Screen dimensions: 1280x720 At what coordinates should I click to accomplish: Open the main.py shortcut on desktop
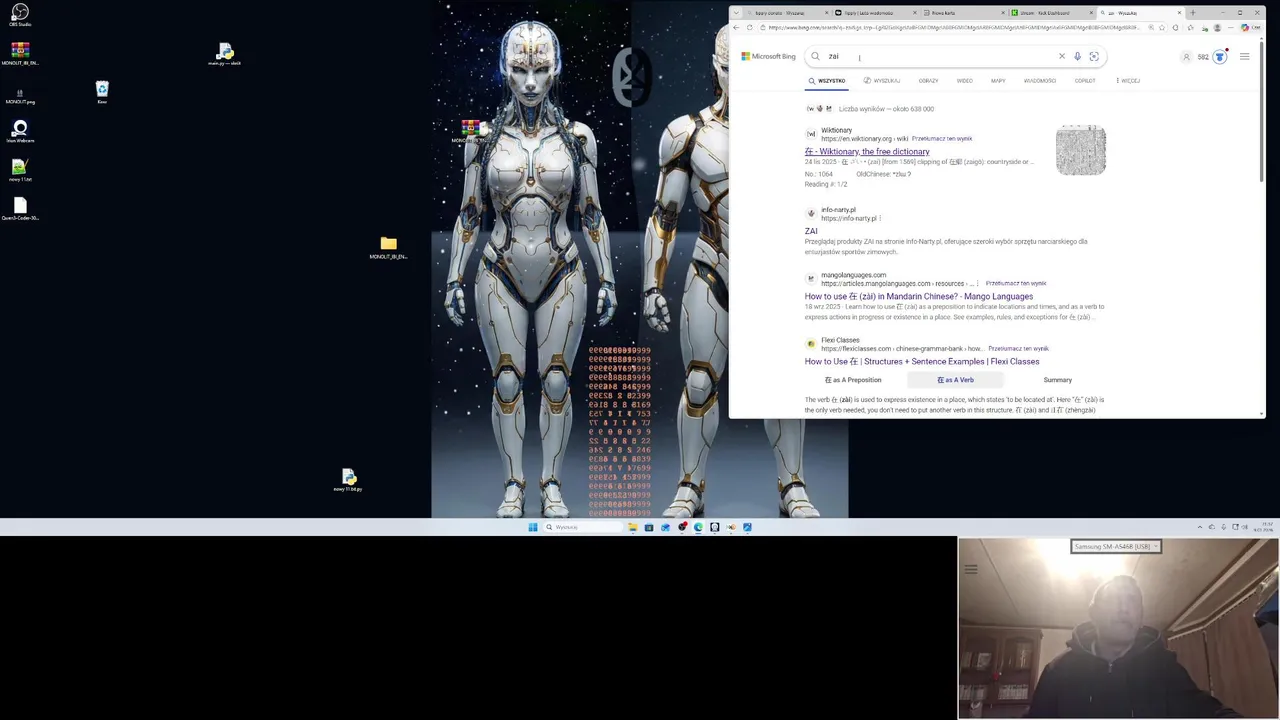click(x=224, y=54)
